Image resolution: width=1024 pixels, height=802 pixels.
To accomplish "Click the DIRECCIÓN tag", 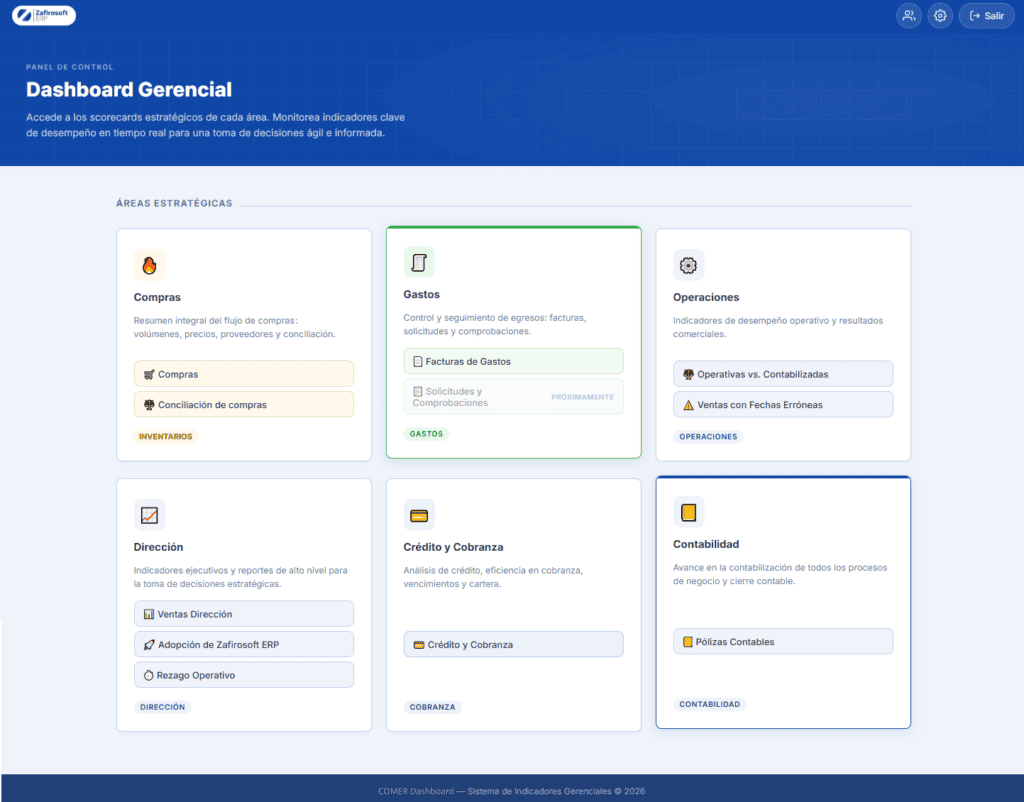I will (162, 707).
